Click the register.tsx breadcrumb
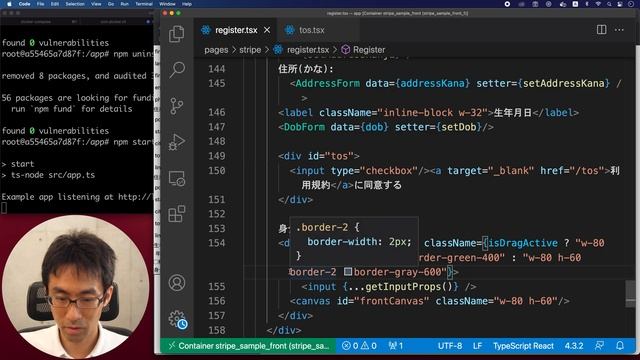This screenshot has width=640, height=360. 308,50
